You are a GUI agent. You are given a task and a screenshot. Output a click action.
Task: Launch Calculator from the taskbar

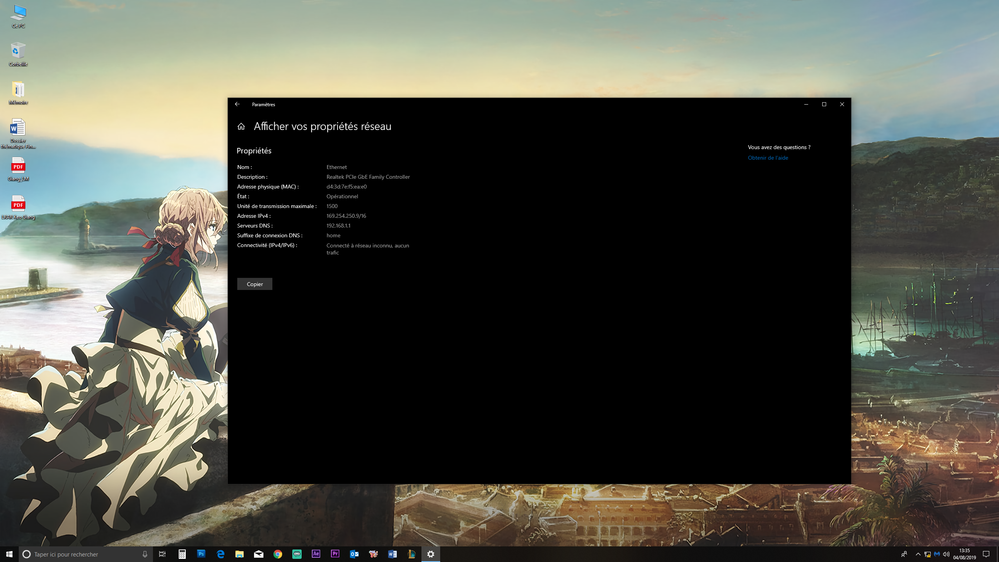point(182,554)
